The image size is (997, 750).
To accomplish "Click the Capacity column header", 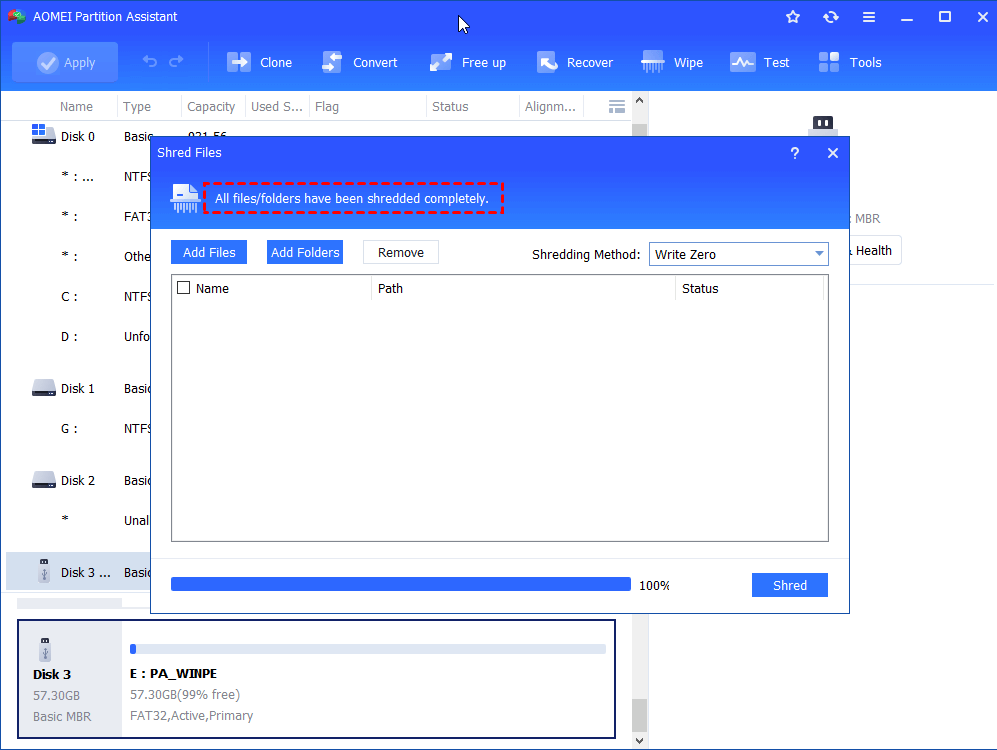I will tap(211, 107).
